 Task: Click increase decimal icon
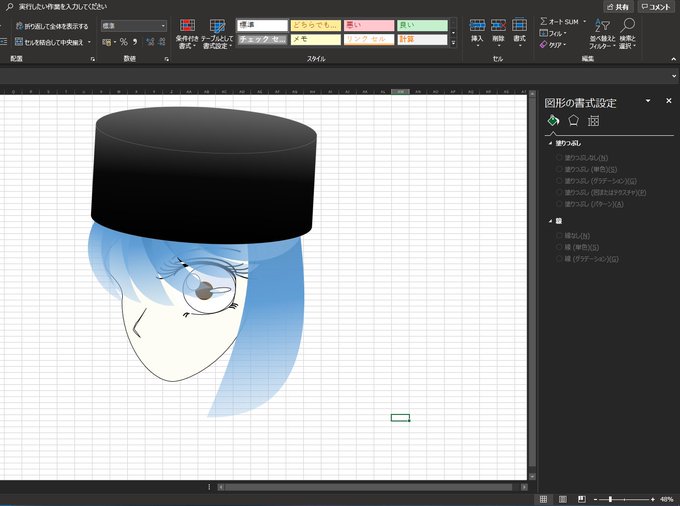[x=150, y=42]
